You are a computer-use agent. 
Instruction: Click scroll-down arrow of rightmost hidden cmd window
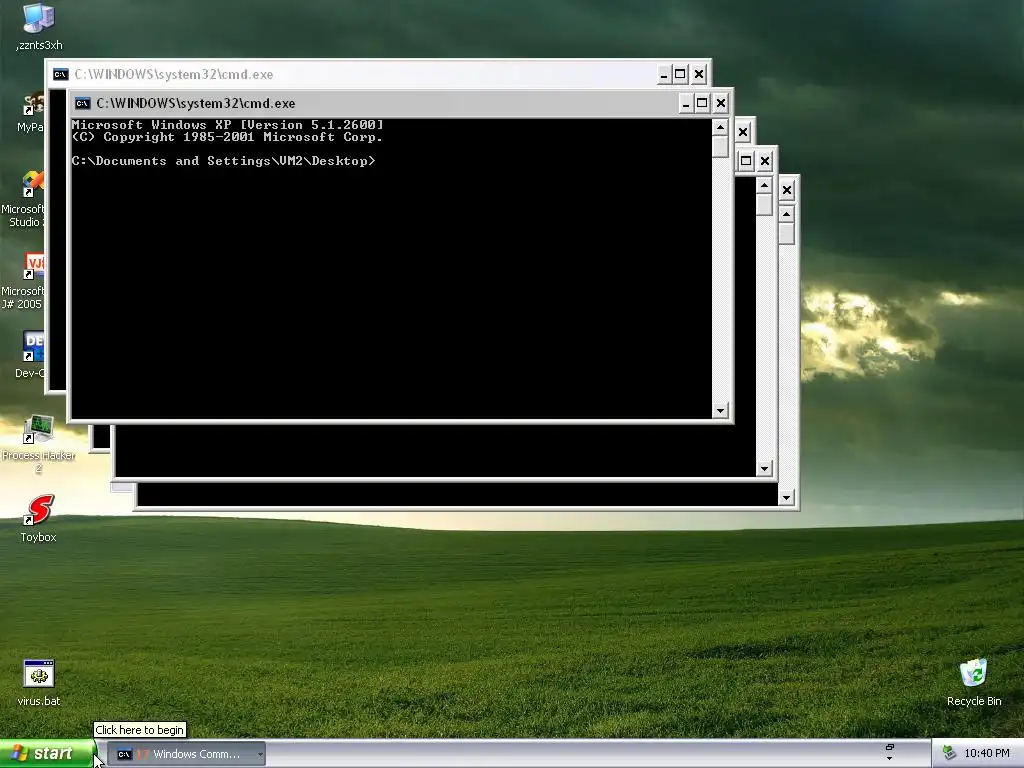tap(786, 498)
